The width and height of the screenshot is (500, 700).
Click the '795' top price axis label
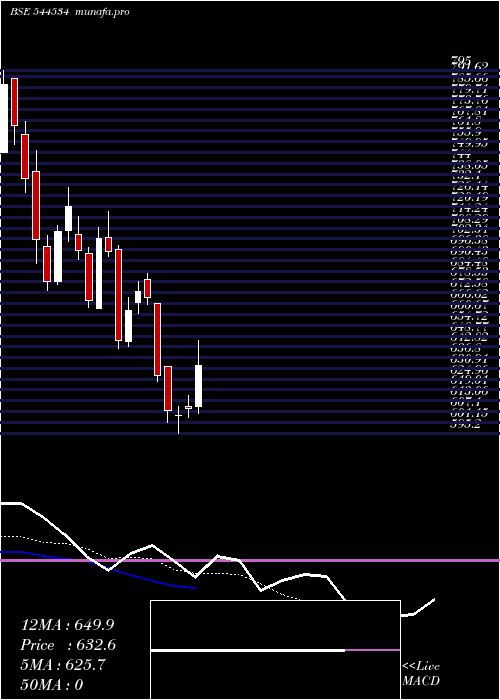coord(462,59)
